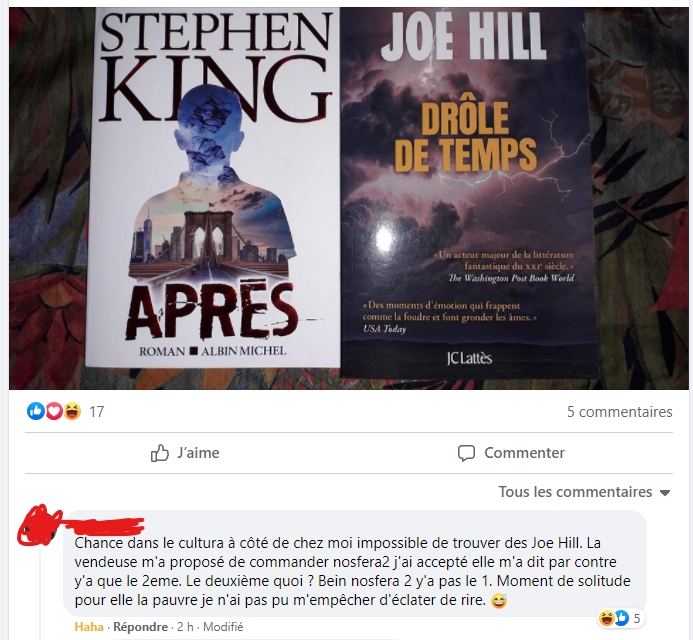Open the Tous les commentaires sort menu

(584, 492)
